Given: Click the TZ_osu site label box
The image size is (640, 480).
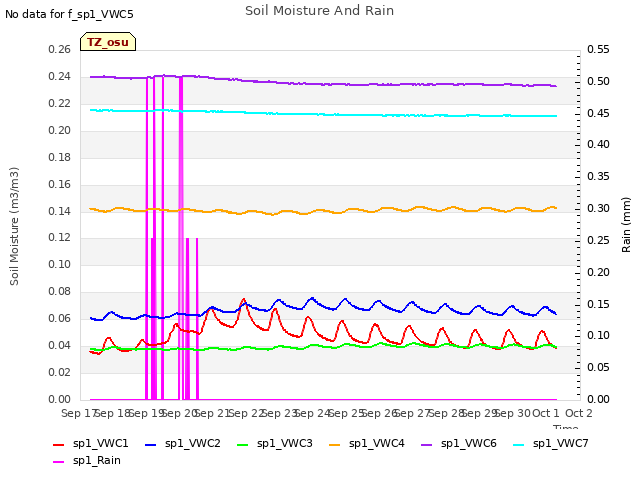Looking at the screenshot, I should (x=108, y=42).
